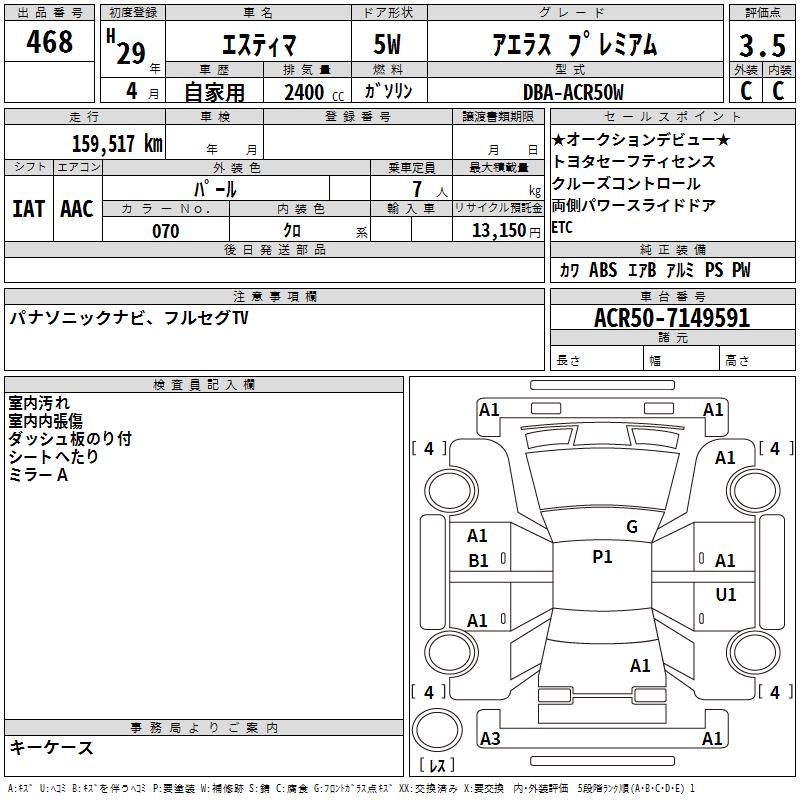Click the 事務局よりご案内 header

click(x=204, y=728)
